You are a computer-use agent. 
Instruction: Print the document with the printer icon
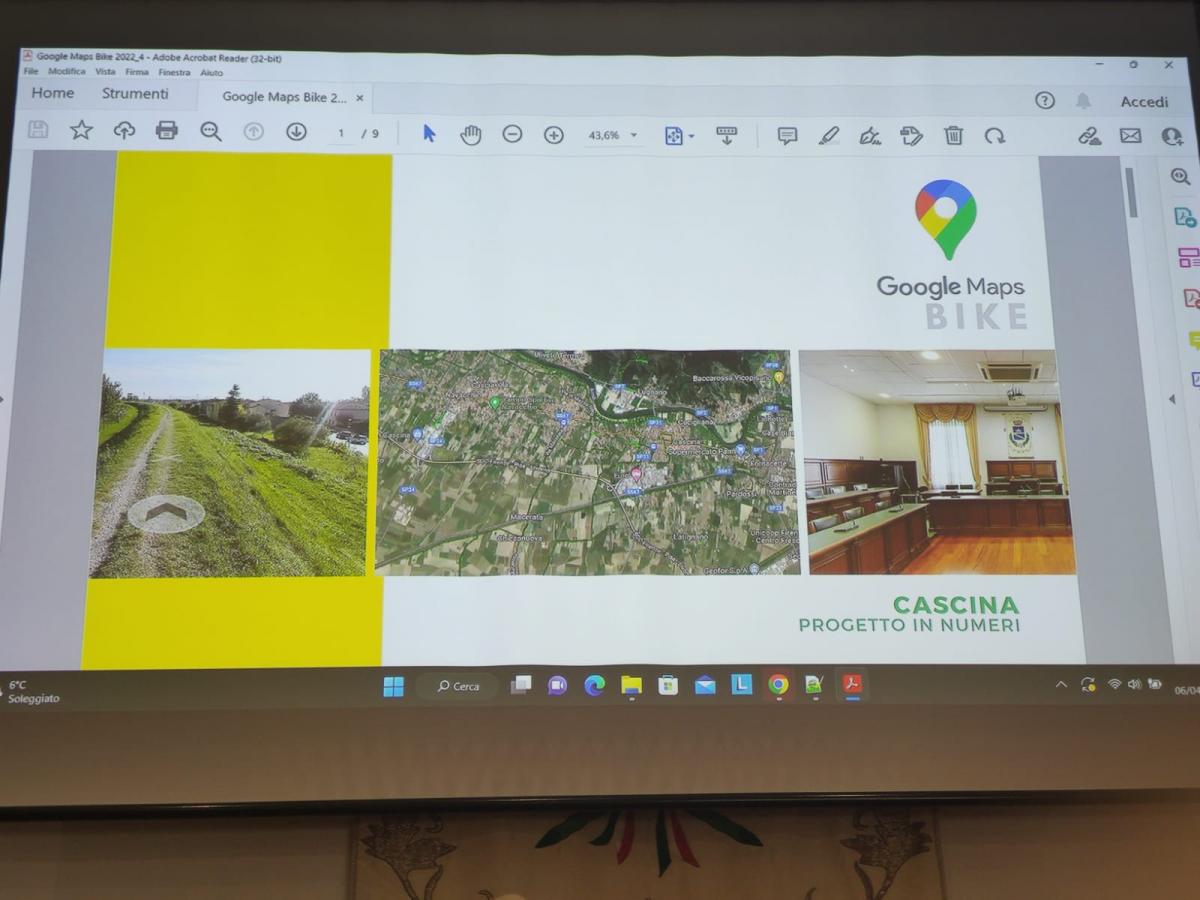(x=167, y=130)
